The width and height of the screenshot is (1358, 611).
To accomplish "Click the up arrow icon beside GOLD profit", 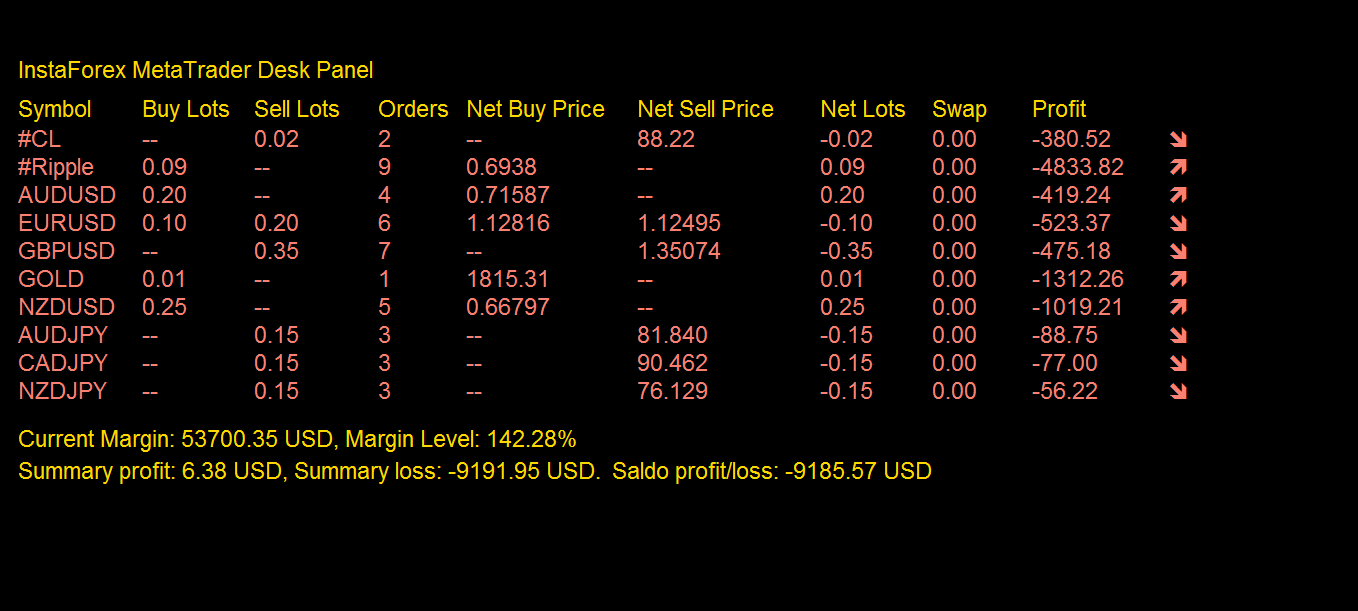I will [1177, 280].
